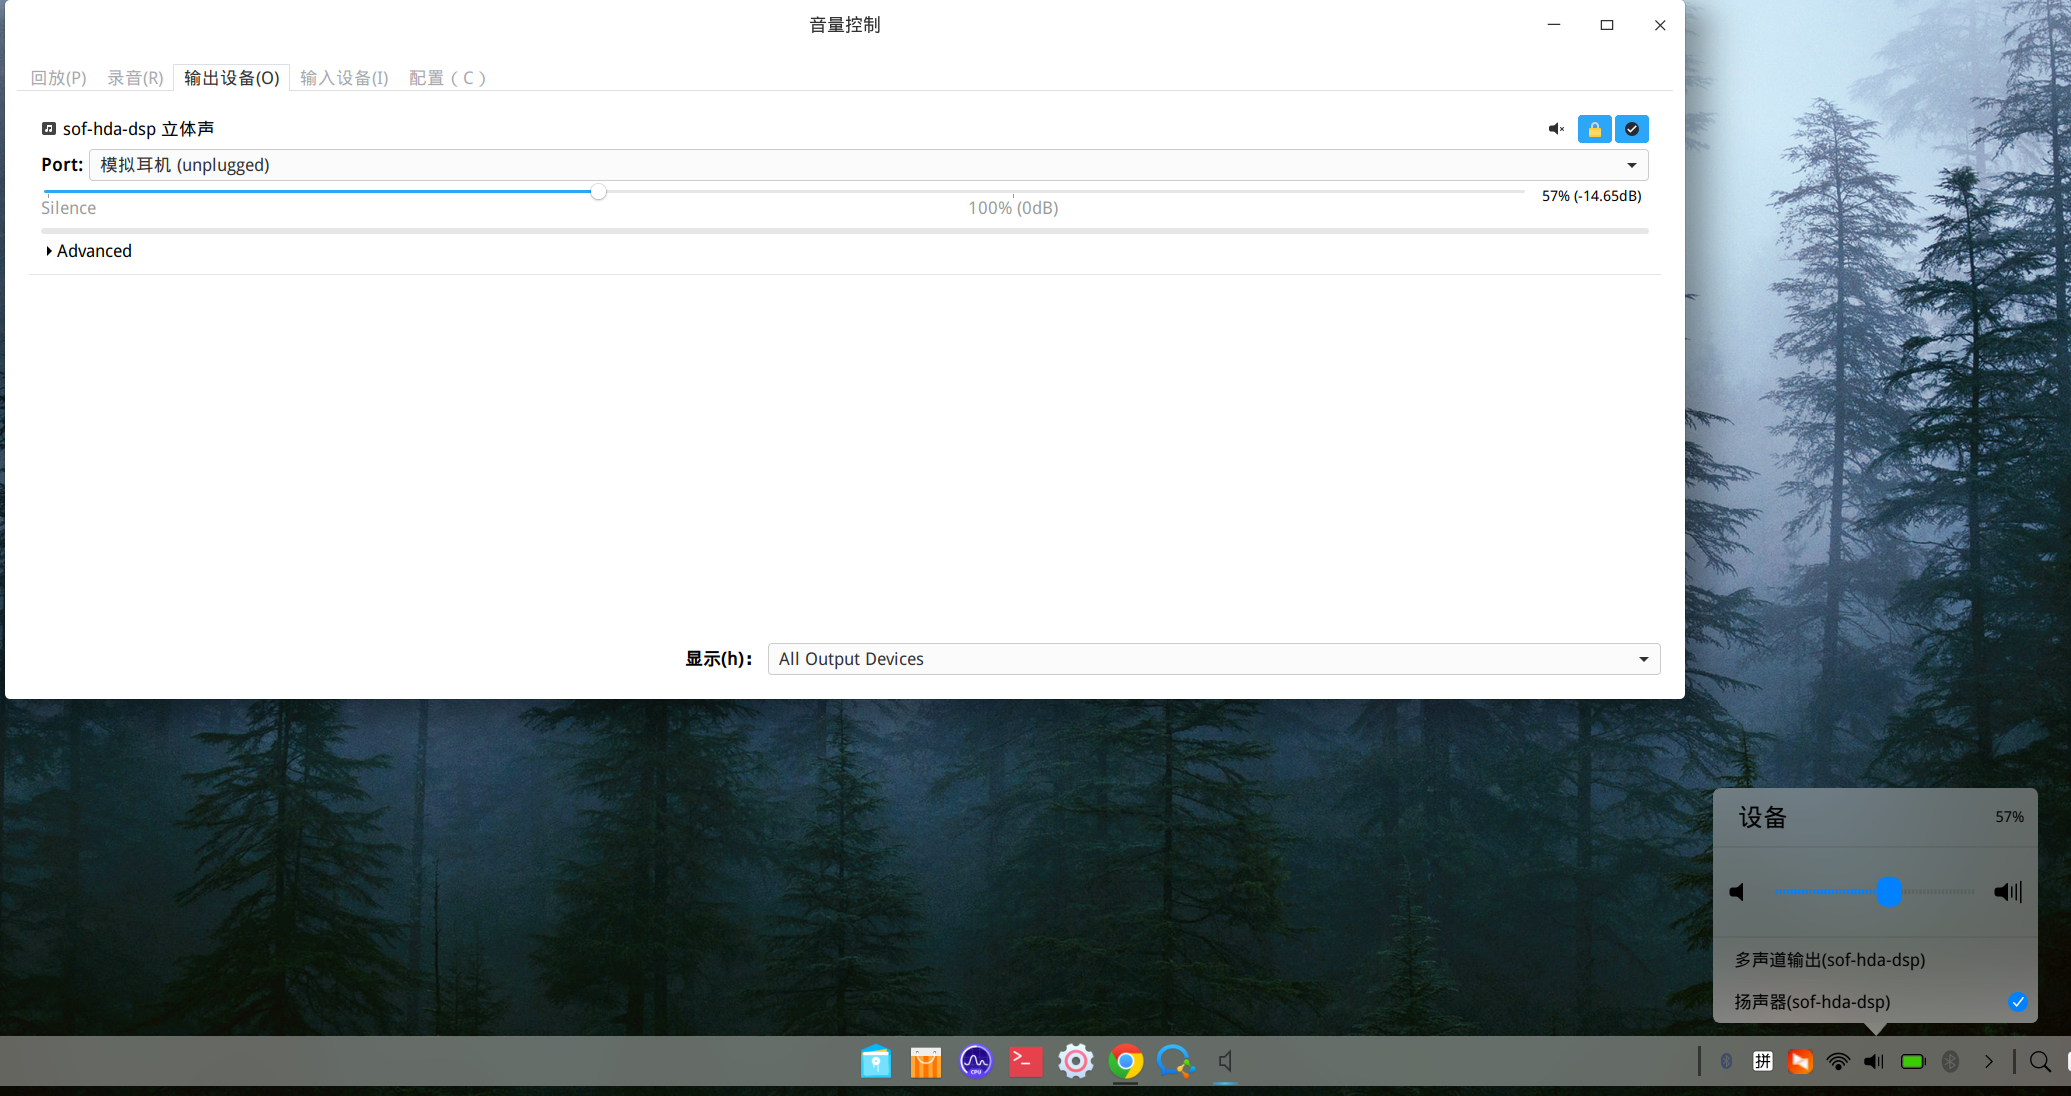The height and width of the screenshot is (1096, 2071).
Task: Select 扬声器(sof-hda-dsp) speaker device
Action: pyautogui.click(x=1812, y=1002)
